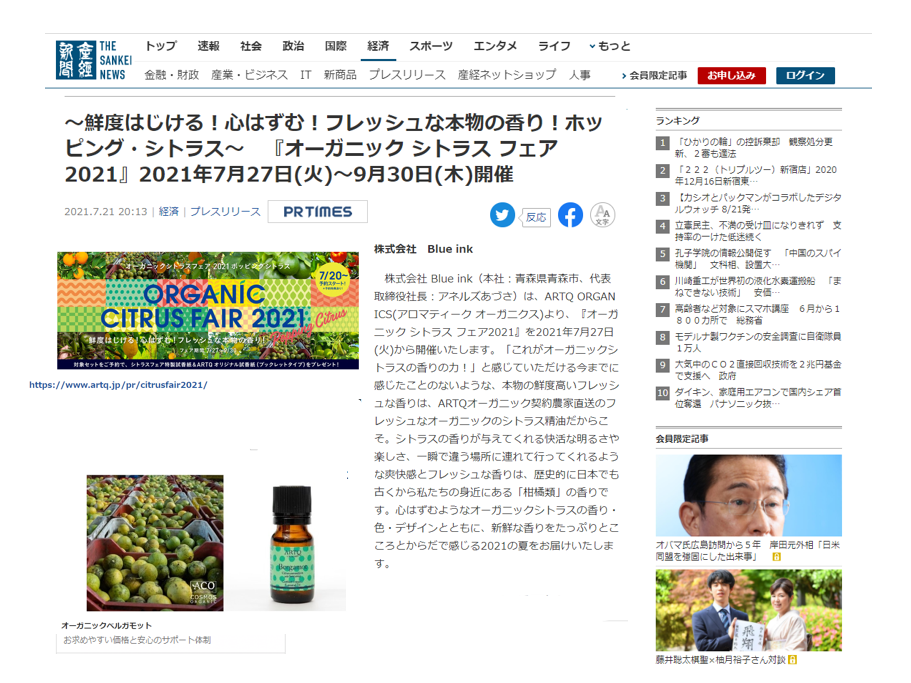Image resolution: width=911 pixels, height=683 pixels.
Task: Select the 経済 tab
Action: pyautogui.click(x=378, y=46)
